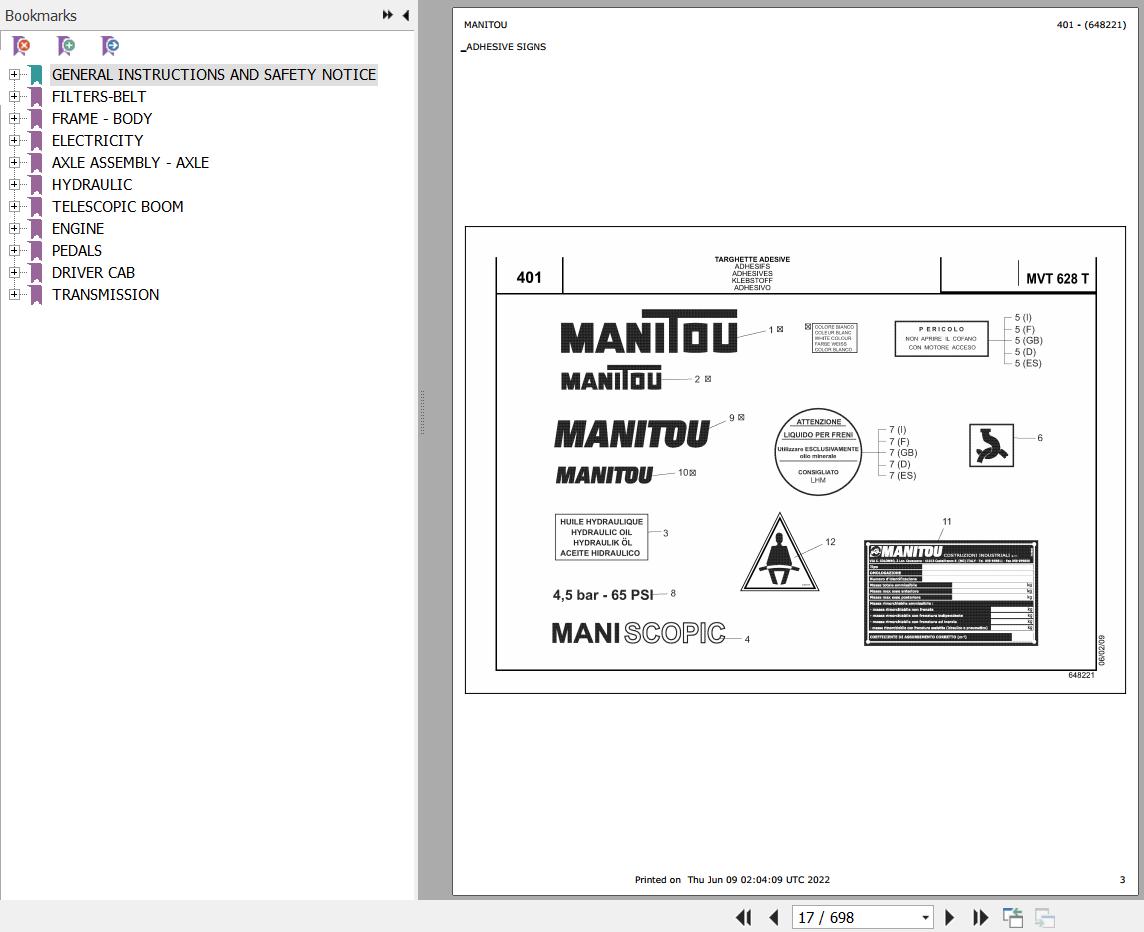Image resolution: width=1144 pixels, height=932 pixels.
Task: Click the 401 - (648221) header reference
Action: tap(1091, 25)
